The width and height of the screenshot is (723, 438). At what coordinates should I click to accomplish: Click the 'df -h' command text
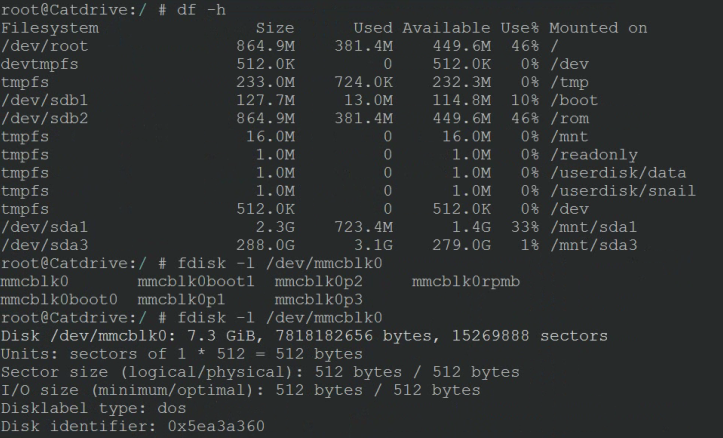click(201, 10)
